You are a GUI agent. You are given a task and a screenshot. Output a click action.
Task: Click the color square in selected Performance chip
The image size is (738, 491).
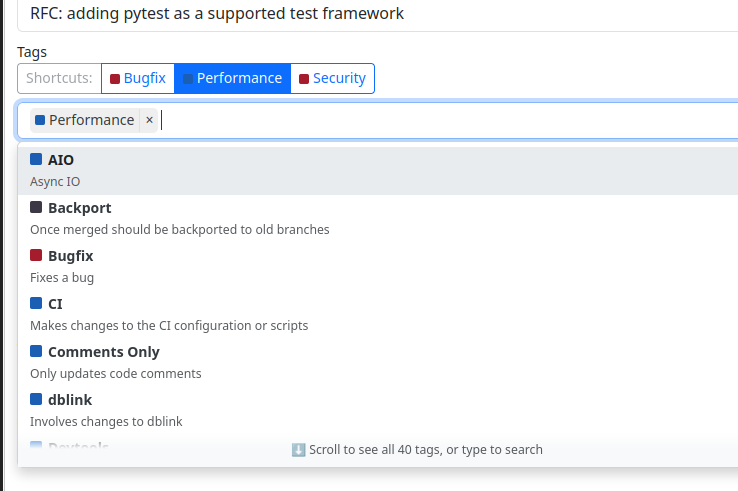point(40,120)
